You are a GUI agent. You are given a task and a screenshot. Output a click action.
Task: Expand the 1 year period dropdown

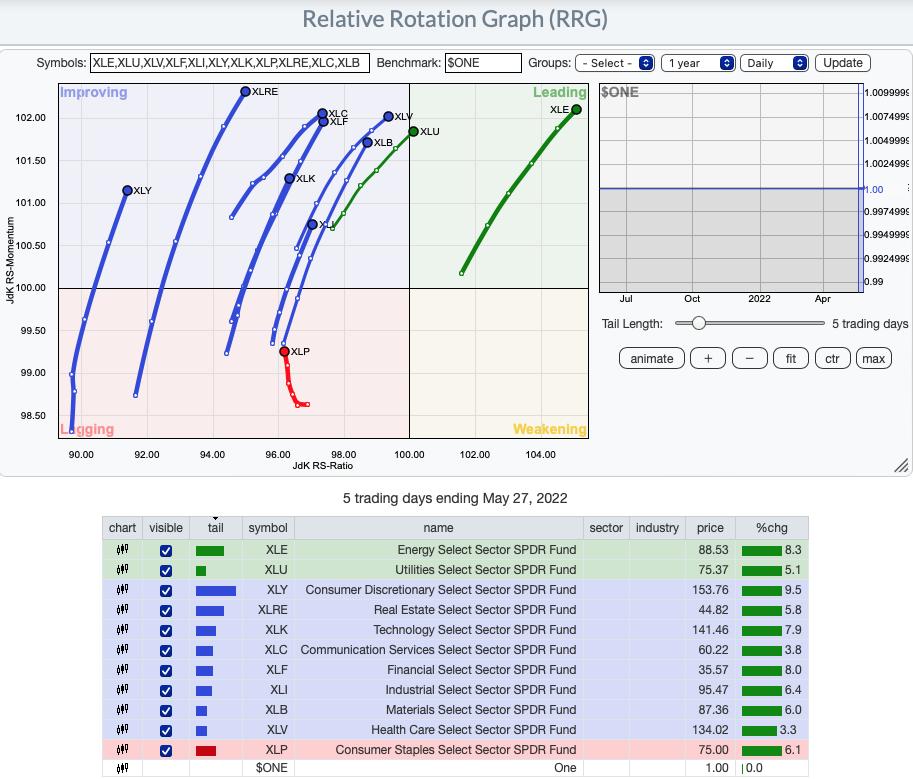pos(699,63)
